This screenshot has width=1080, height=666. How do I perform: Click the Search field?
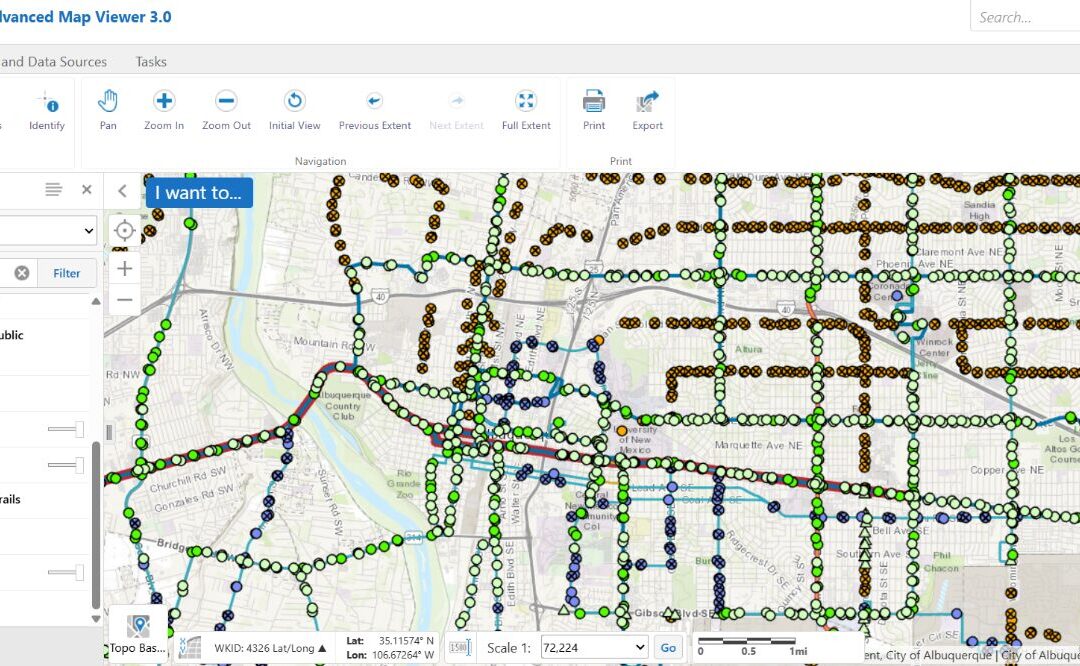tap(1027, 16)
